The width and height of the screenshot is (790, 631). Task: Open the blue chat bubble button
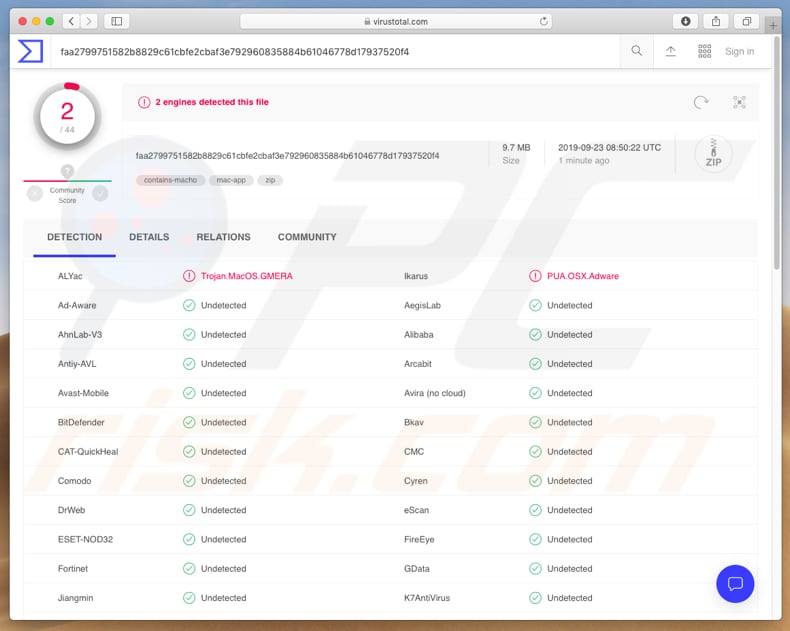(735, 584)
